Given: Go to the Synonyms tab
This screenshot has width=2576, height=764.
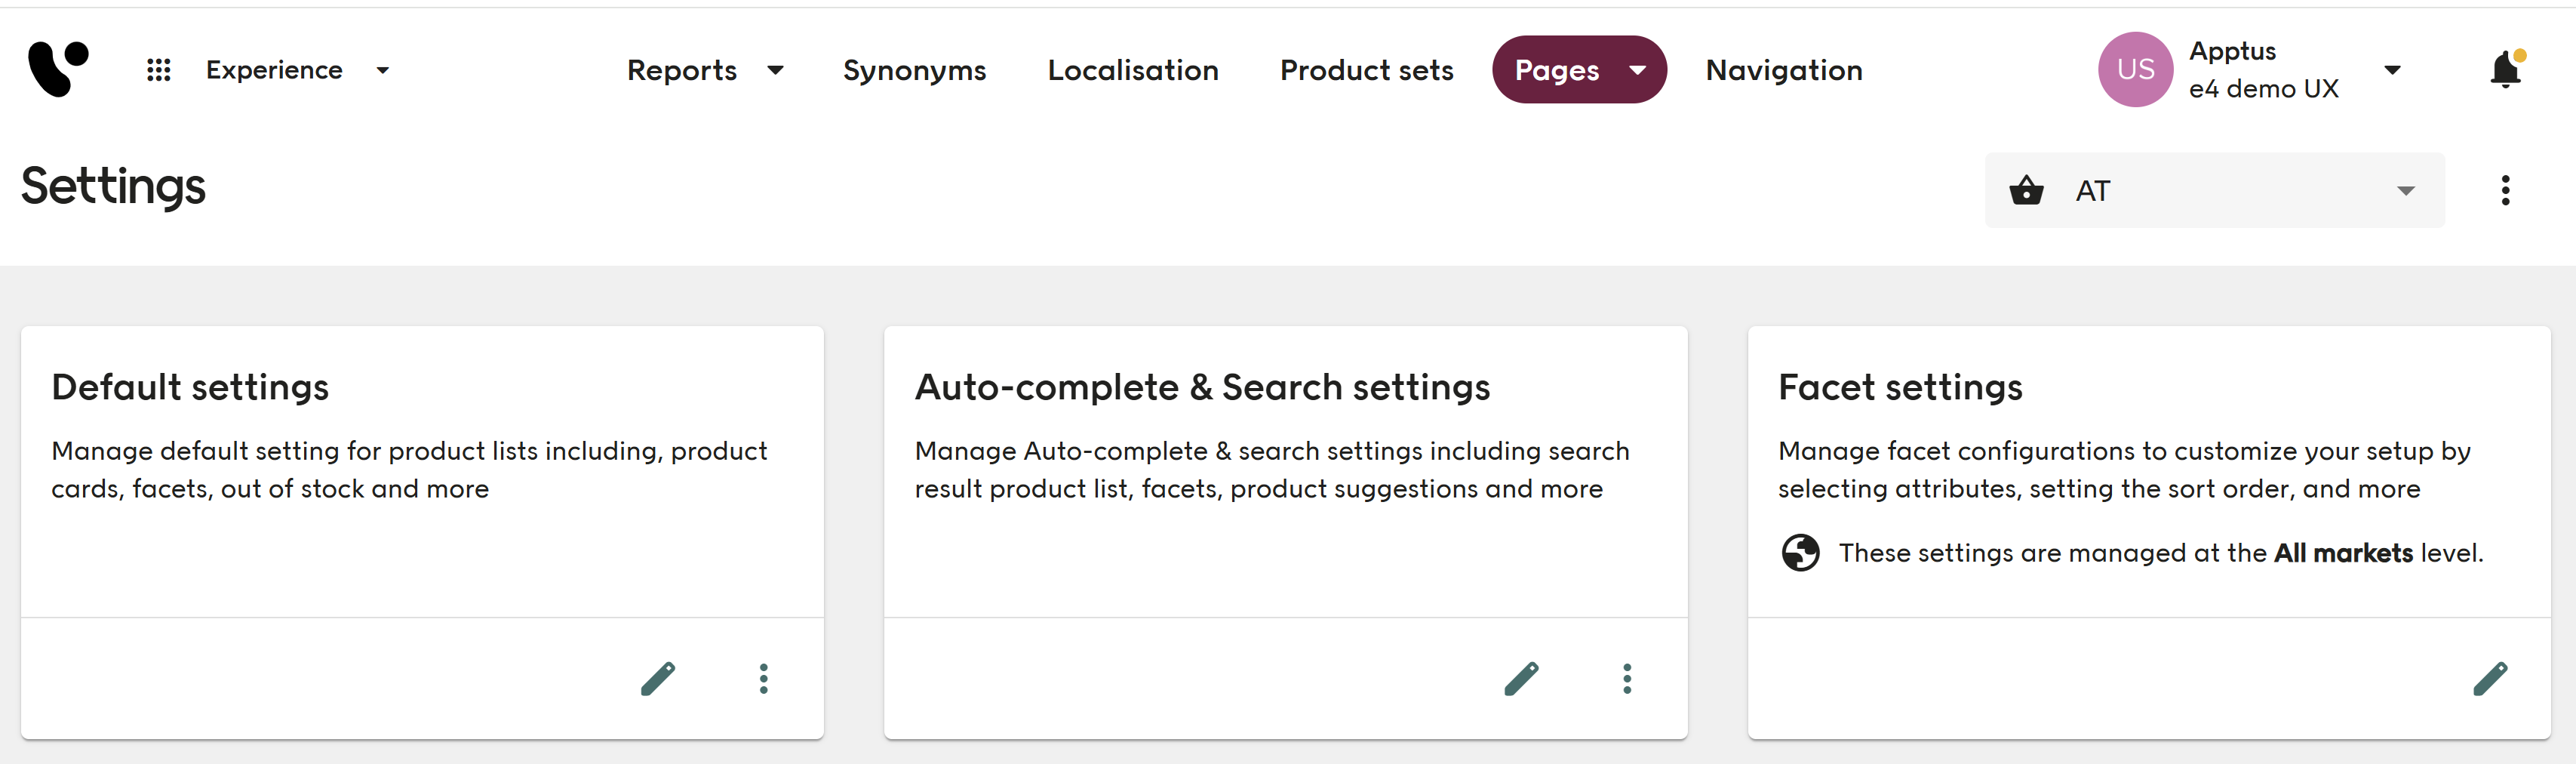Looking at the screenshot, I should pos(914,70).
